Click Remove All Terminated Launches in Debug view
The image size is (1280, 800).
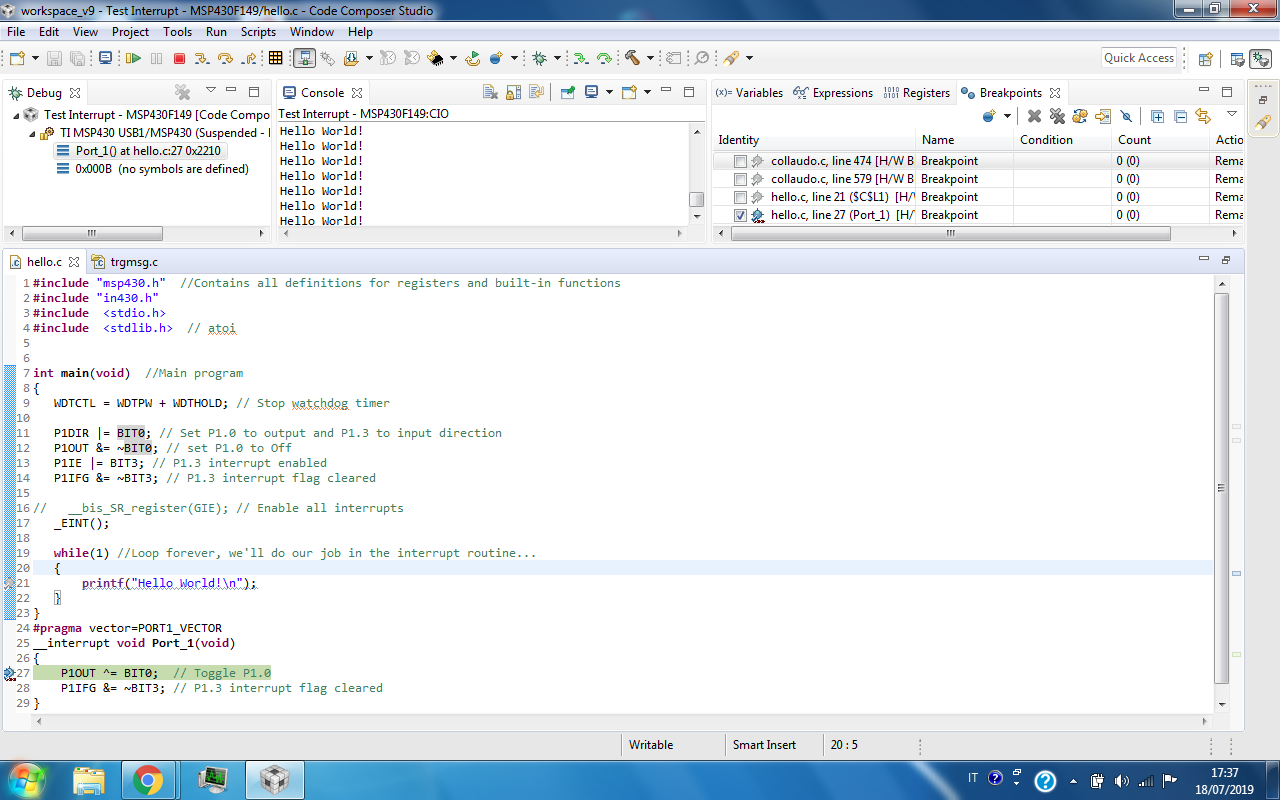coord(182,92)
